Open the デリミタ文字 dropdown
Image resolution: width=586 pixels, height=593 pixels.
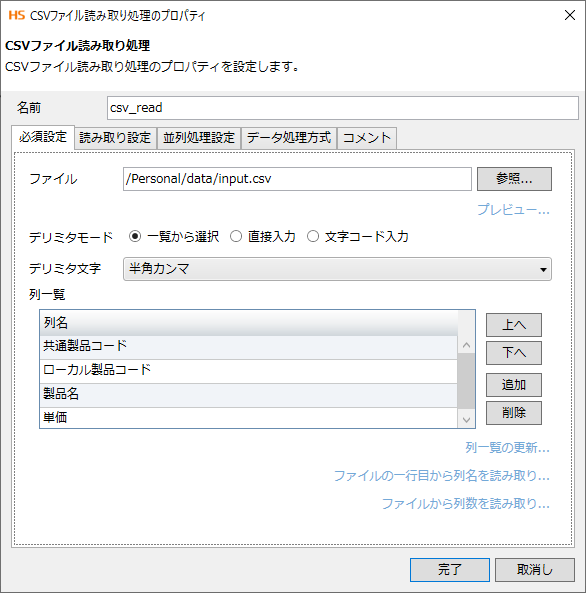(337, 269)
